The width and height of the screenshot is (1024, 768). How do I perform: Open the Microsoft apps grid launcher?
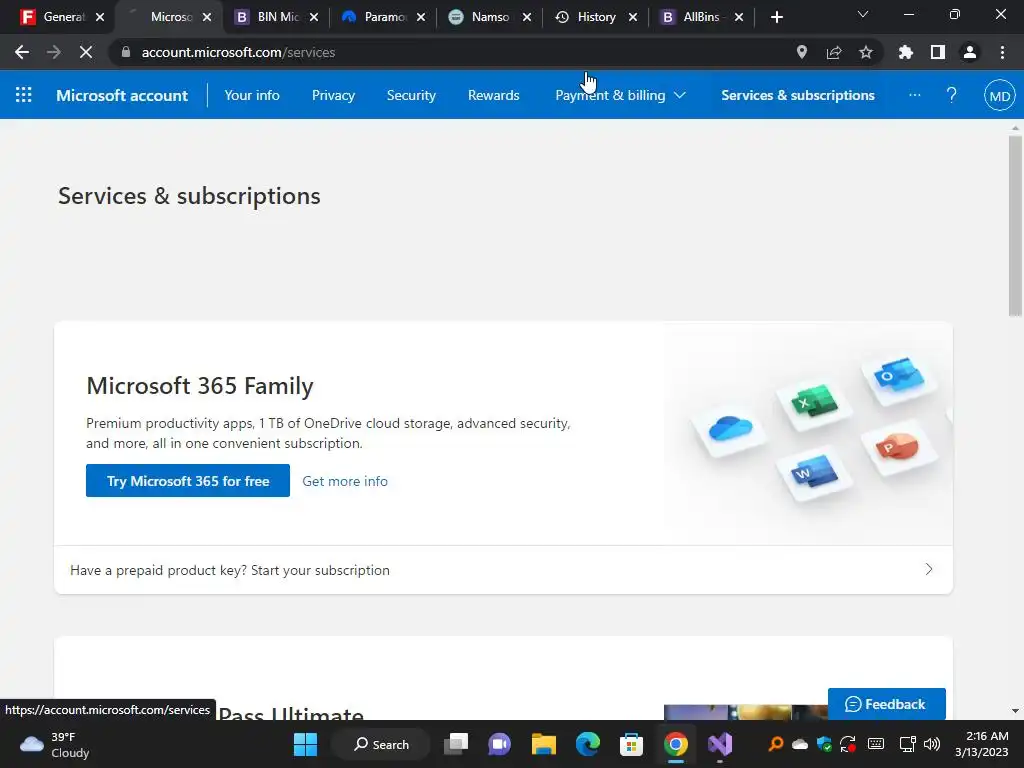[x=24, y=95]
